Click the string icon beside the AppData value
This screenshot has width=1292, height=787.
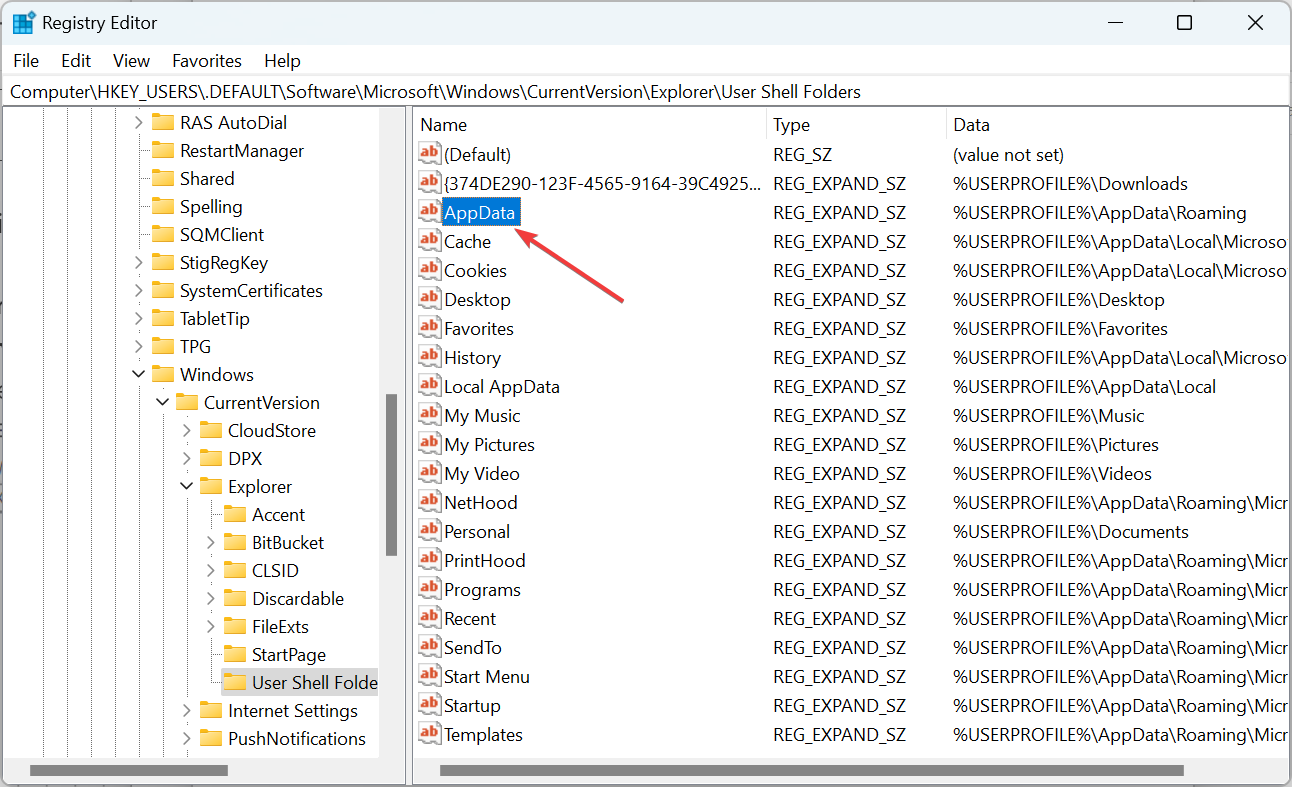[x=429, y=212]
